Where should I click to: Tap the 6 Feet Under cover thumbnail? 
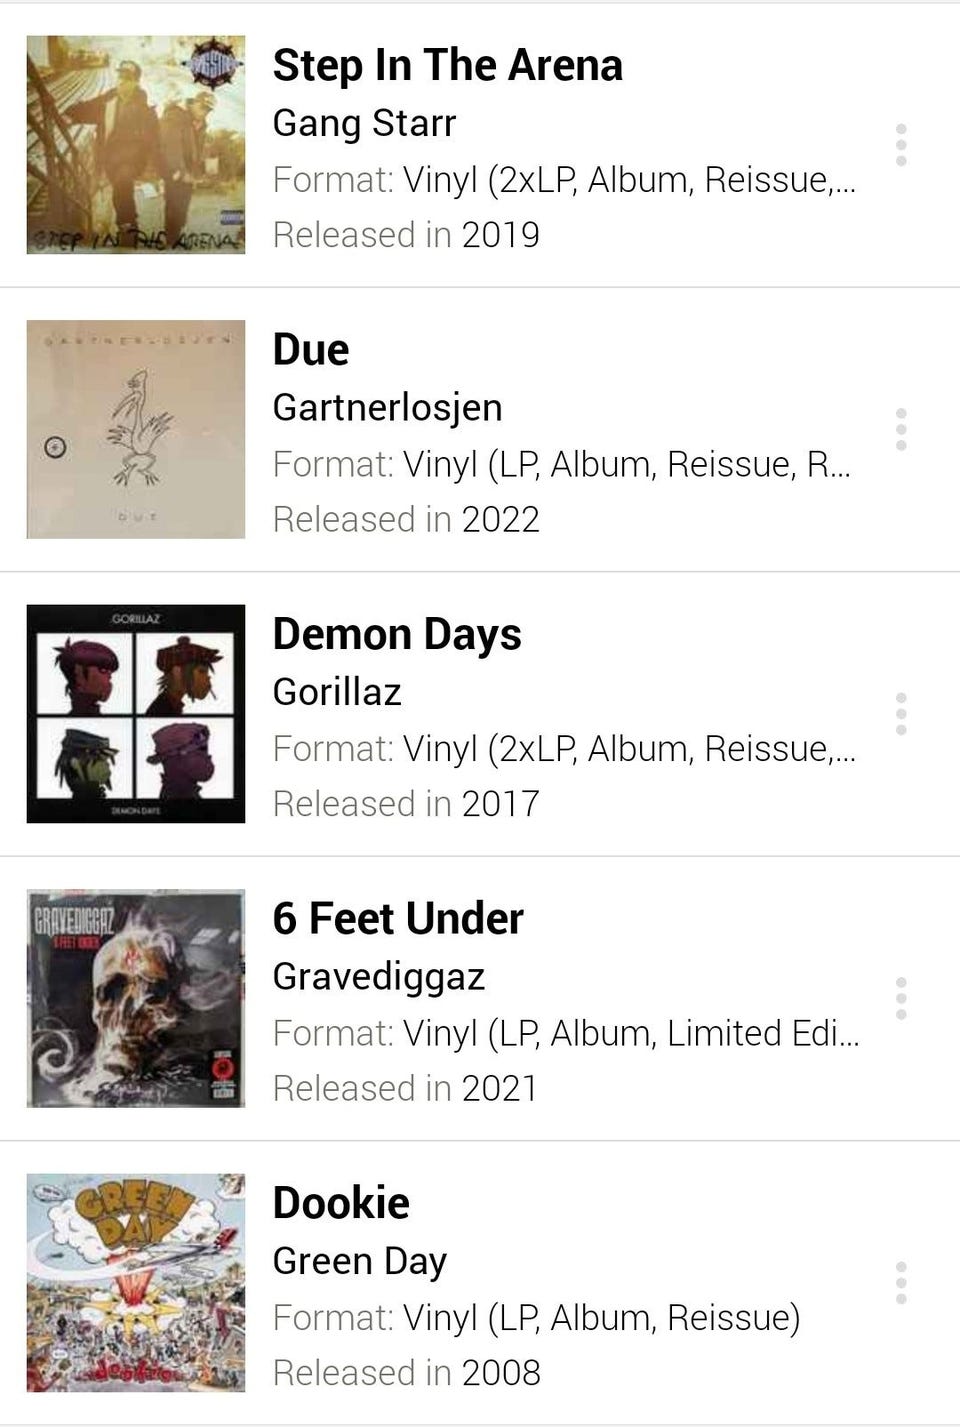coord(136,998)
